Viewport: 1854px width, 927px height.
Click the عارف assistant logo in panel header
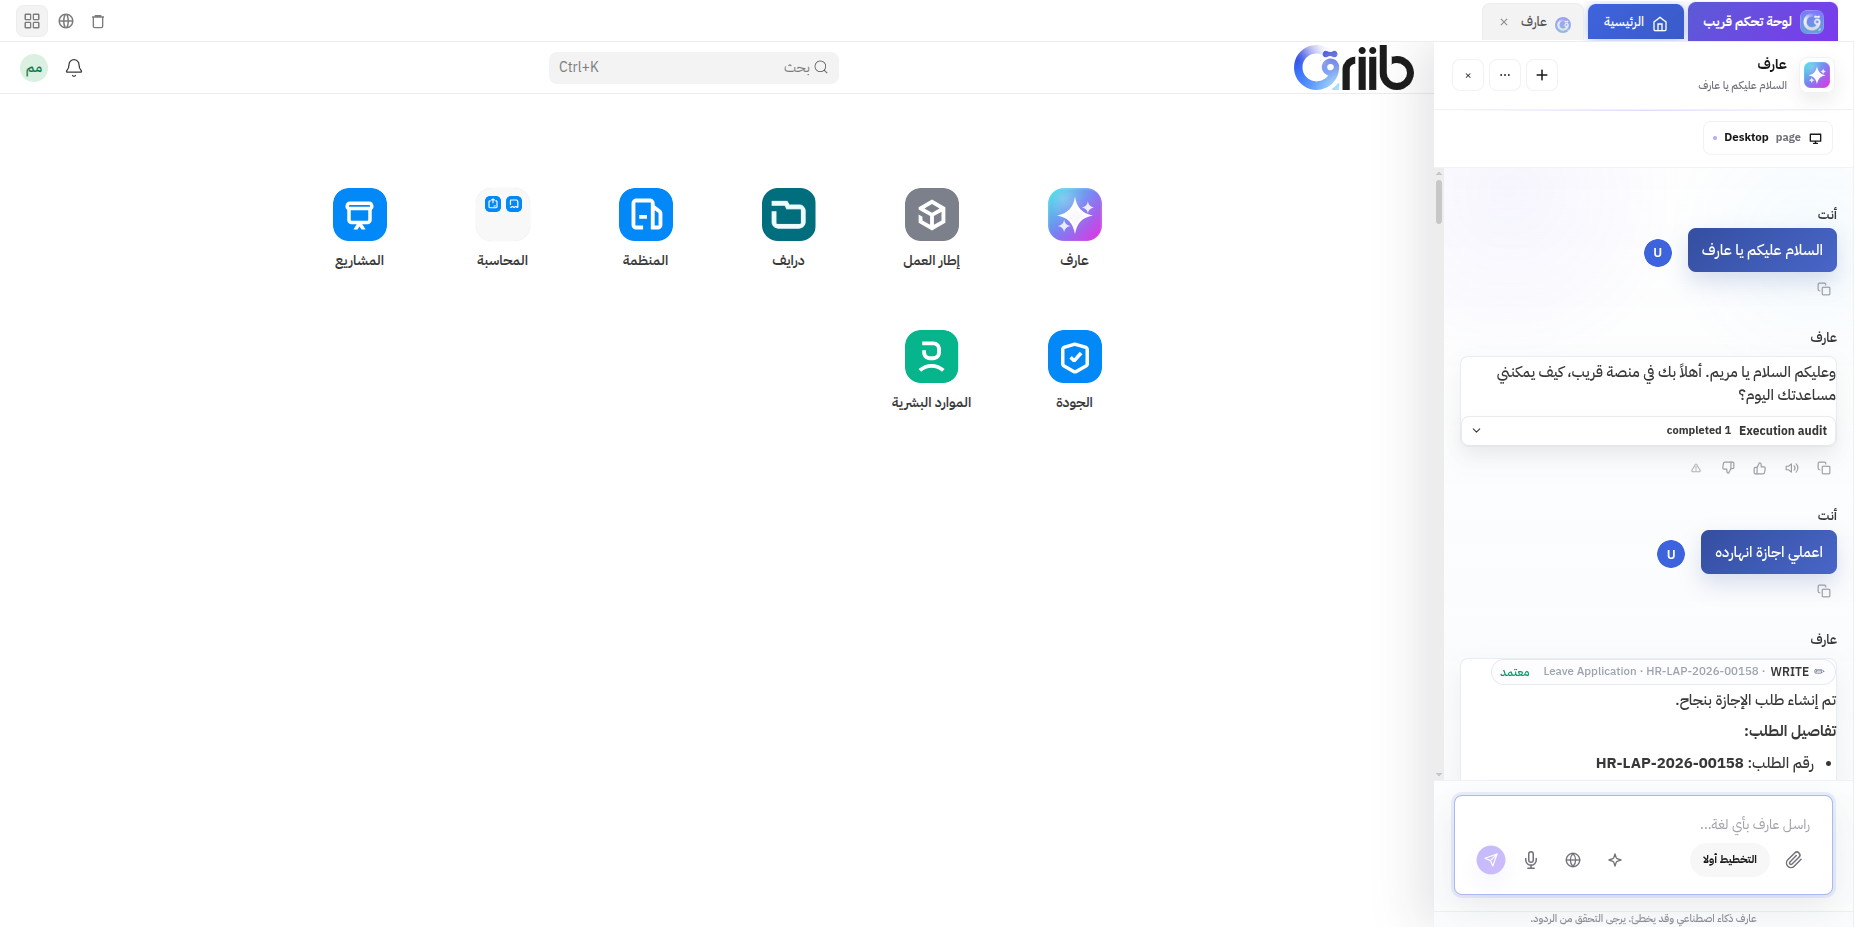coord(1817,75)
